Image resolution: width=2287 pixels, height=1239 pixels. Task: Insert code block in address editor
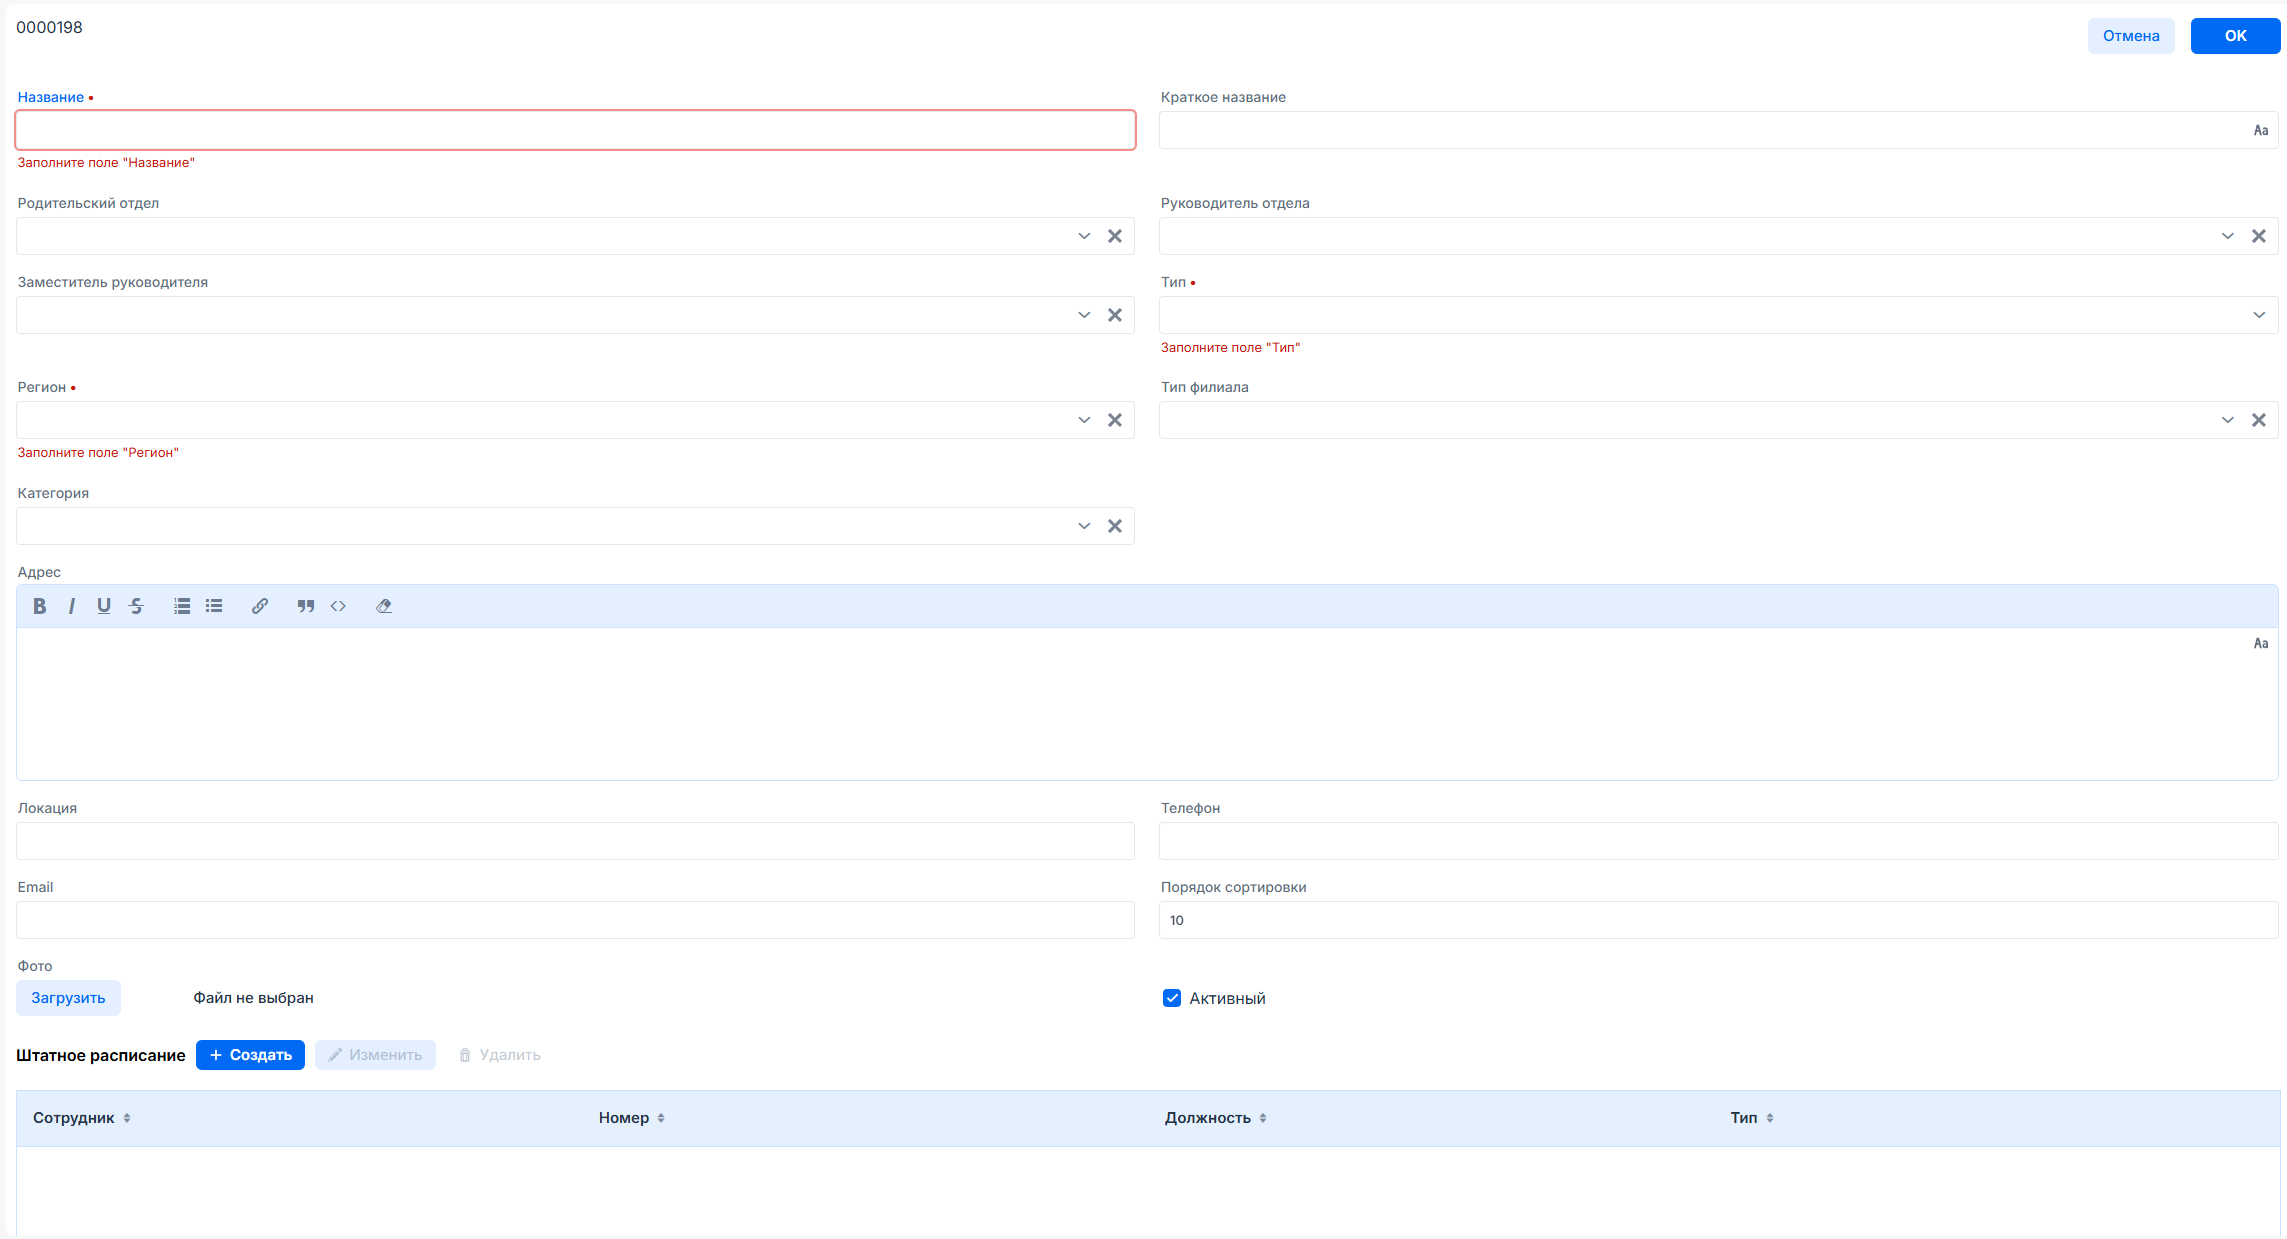click(338, 606)
